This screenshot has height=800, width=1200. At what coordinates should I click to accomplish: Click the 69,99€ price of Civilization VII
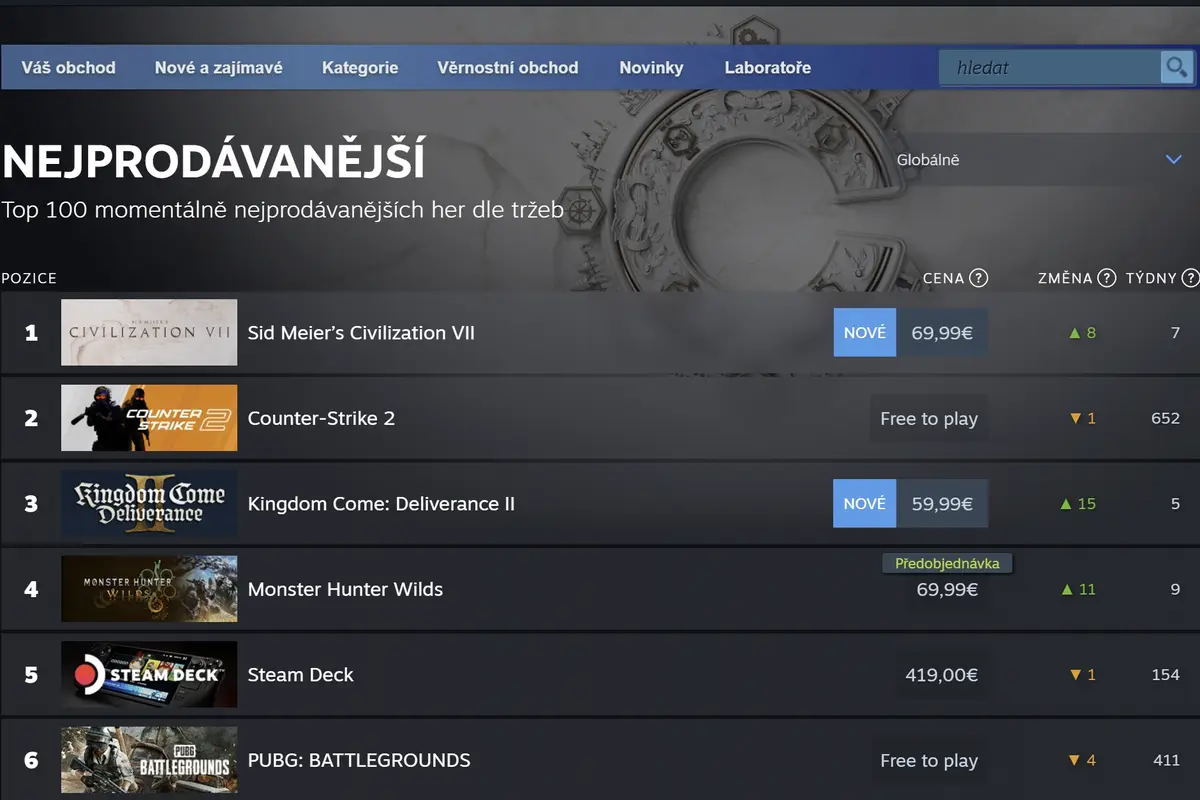[942, 333]
